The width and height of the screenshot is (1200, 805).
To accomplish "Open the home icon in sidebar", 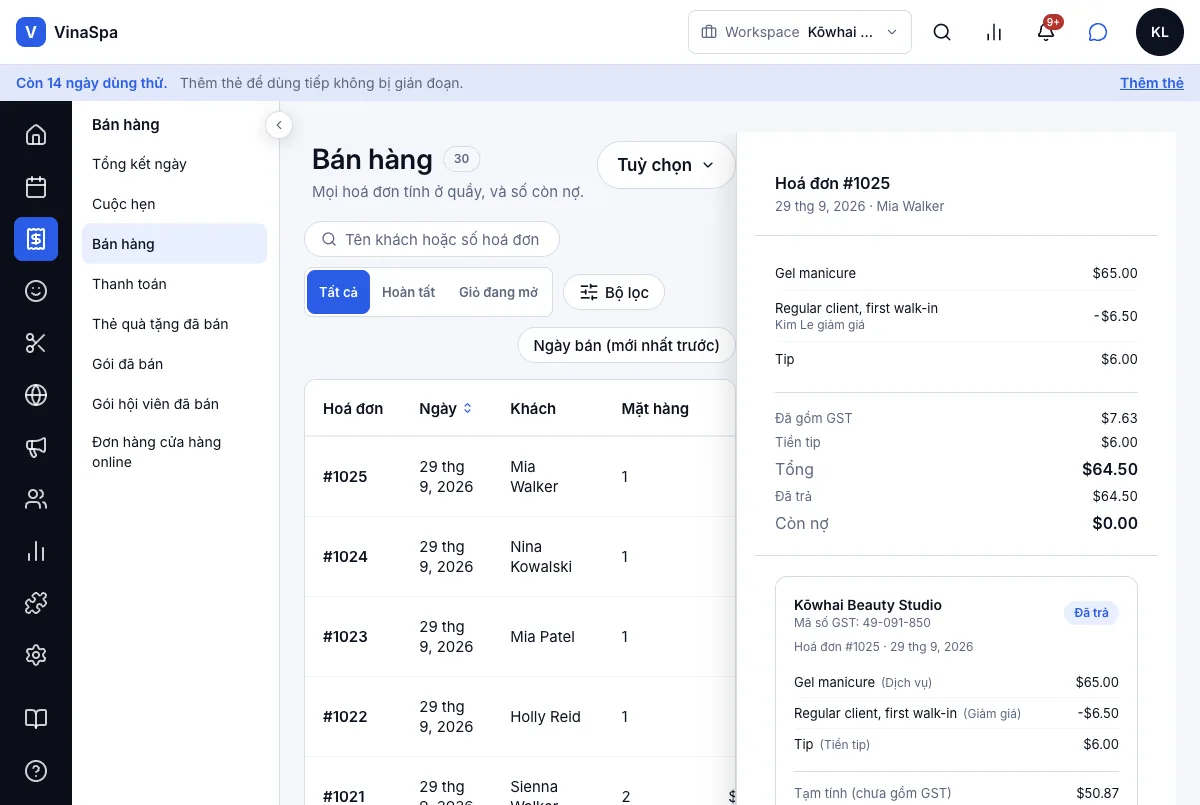I will coord(36,135).
